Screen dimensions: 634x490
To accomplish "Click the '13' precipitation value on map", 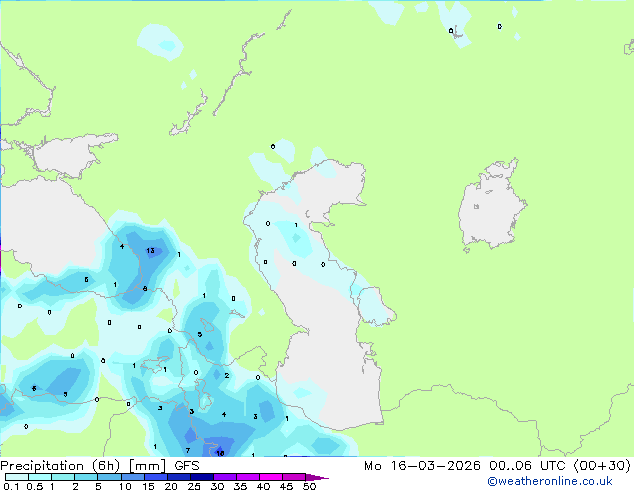I will pos(150,251).
